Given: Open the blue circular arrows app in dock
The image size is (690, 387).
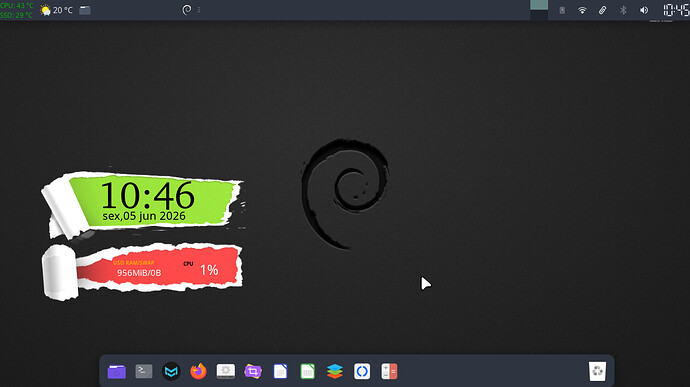Looking at the screenshot, I should (x=362, y=372).
